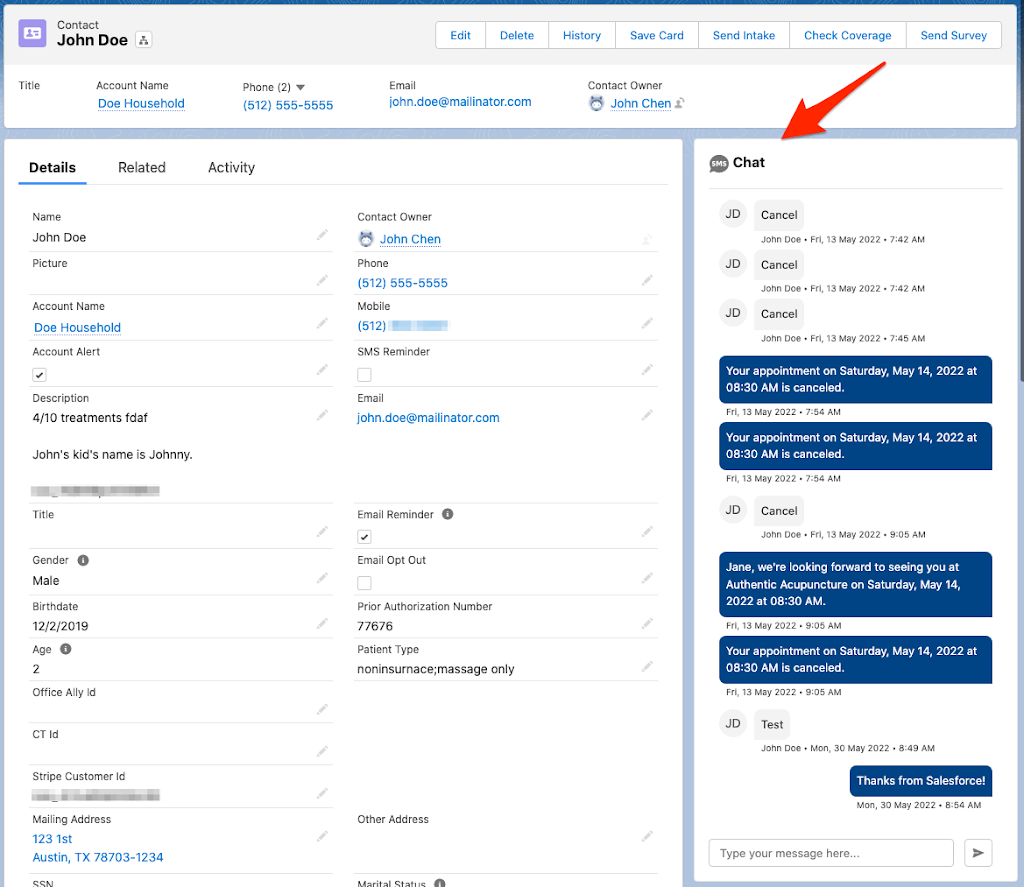Image resolution: width=1024 pixels, height=887 pixels.
Task: Click the Age info tooltip icon
Action: pyautogui.click(x=63, y=649)
